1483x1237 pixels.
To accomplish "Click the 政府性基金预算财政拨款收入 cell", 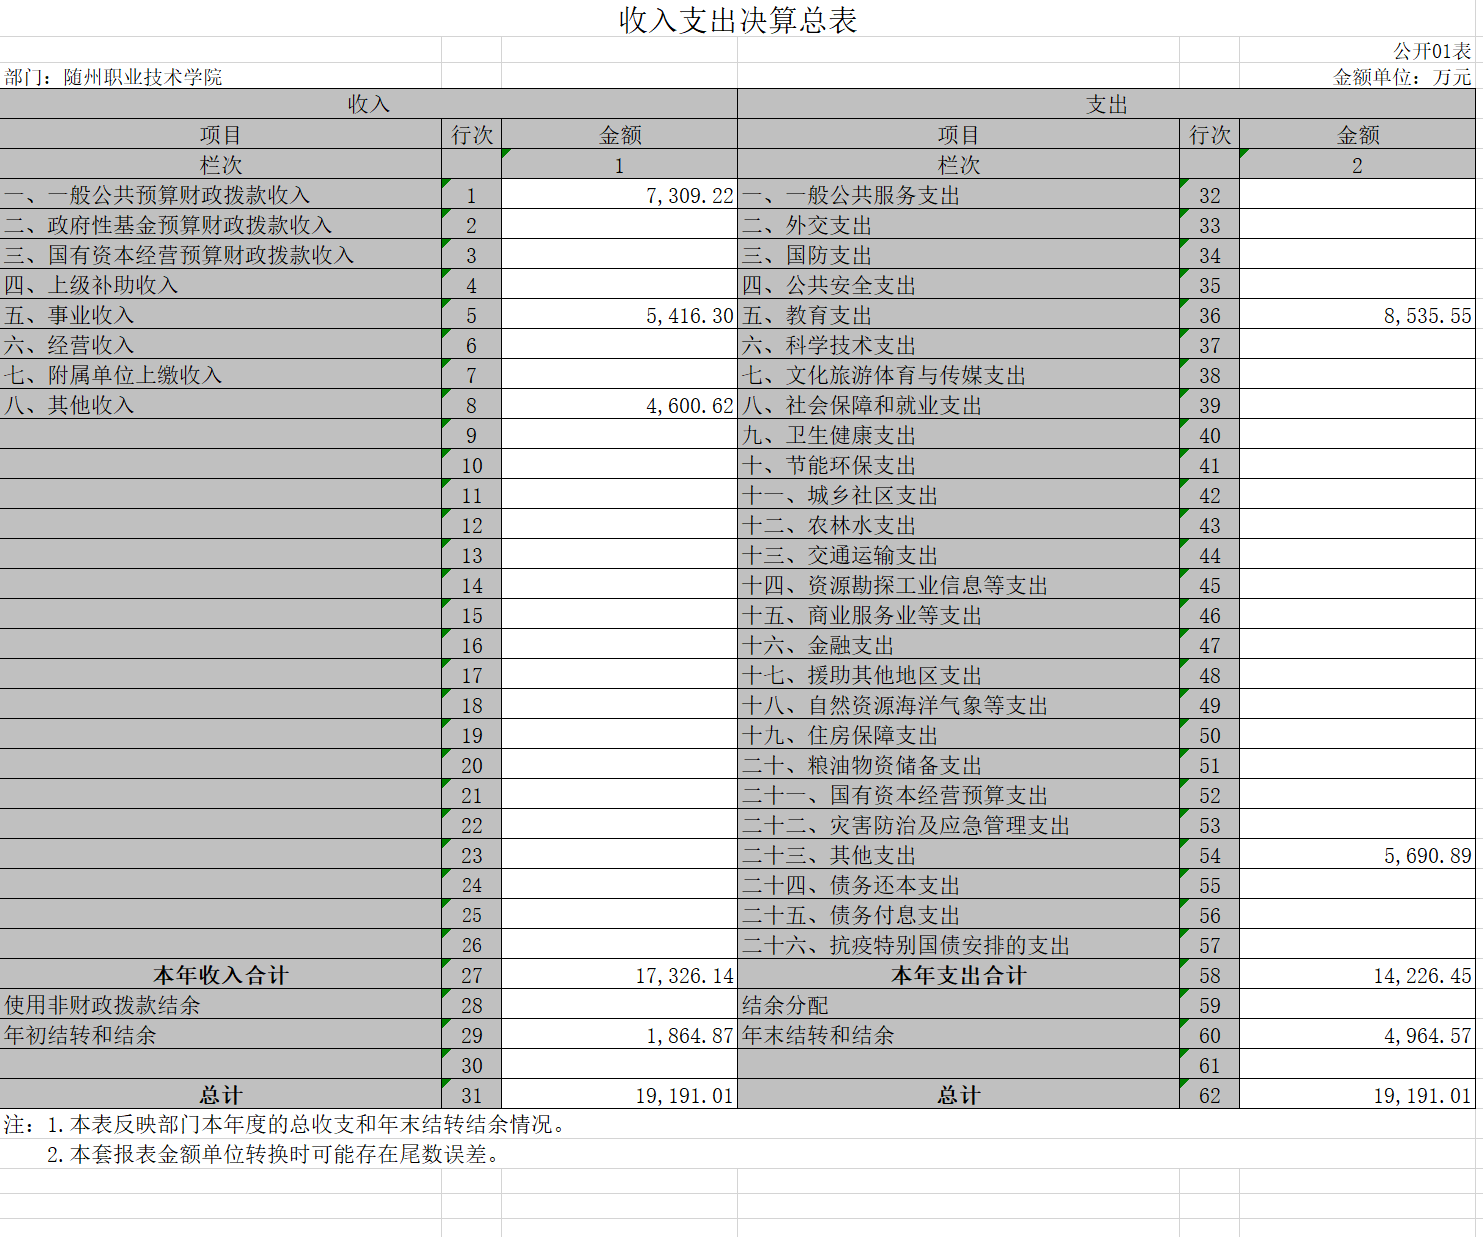I will 221,225.
